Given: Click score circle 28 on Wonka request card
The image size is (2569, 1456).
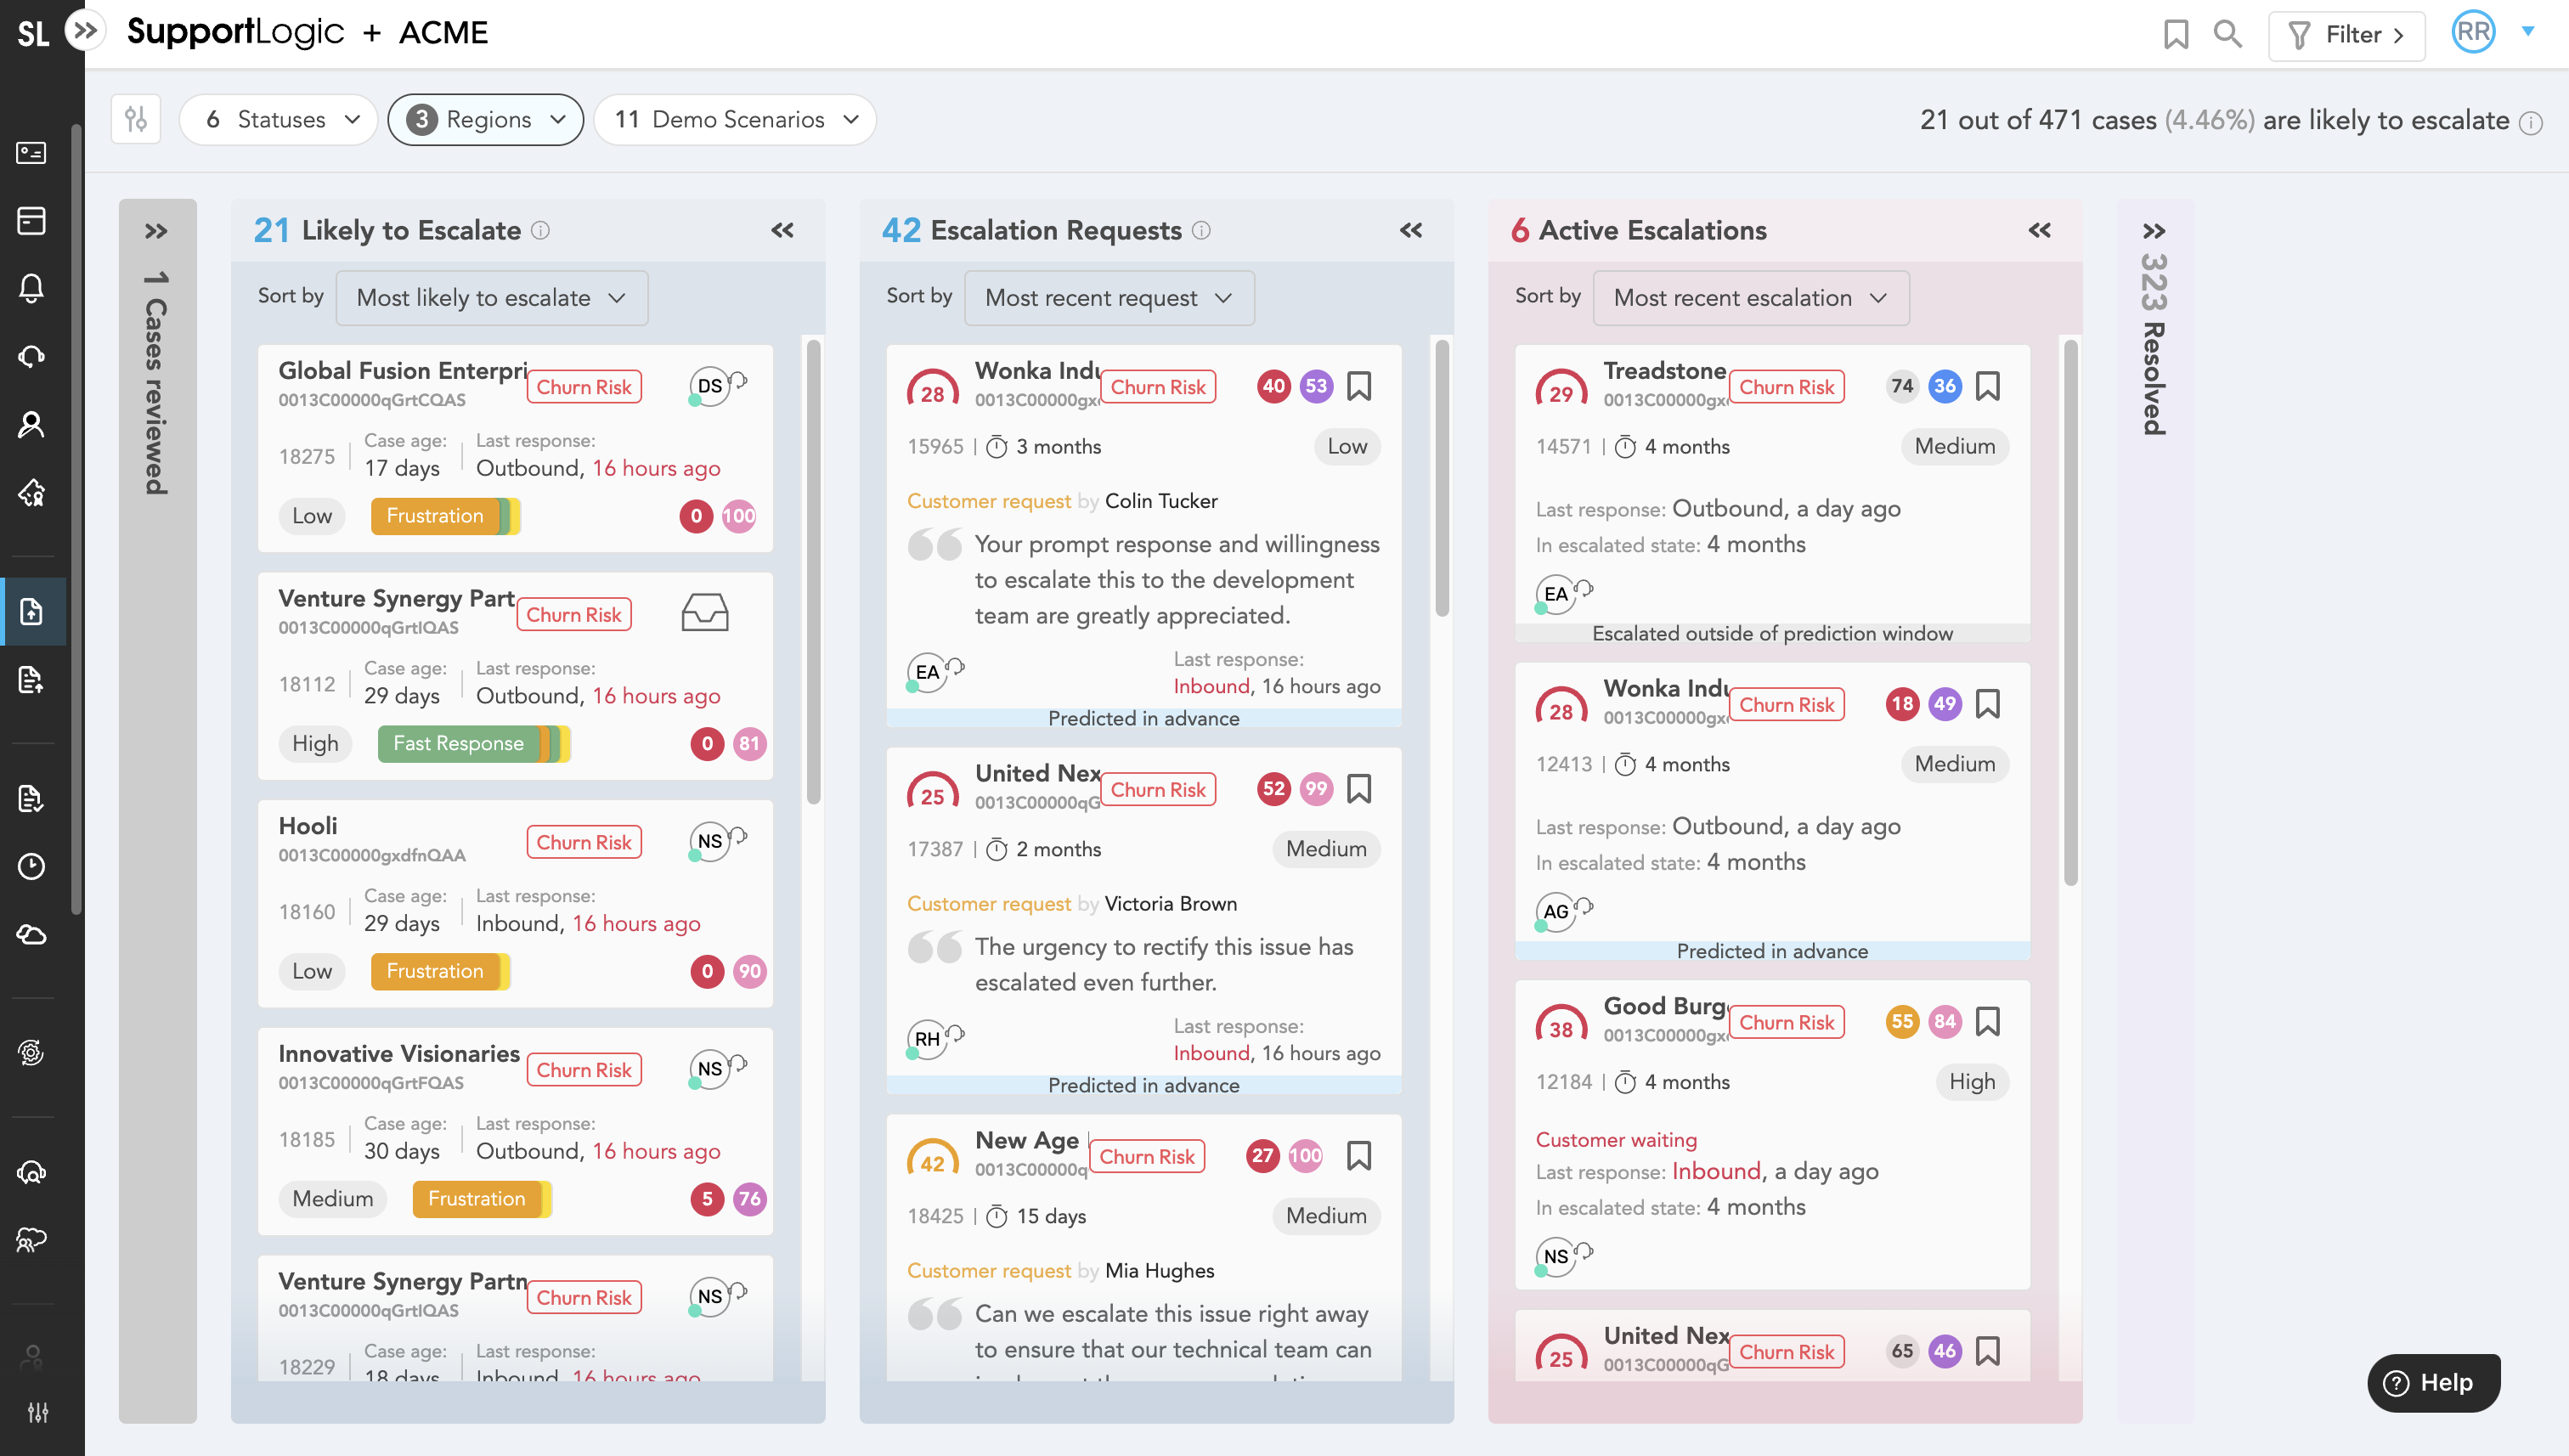Looking at the screenshot, I should (932, 392).
